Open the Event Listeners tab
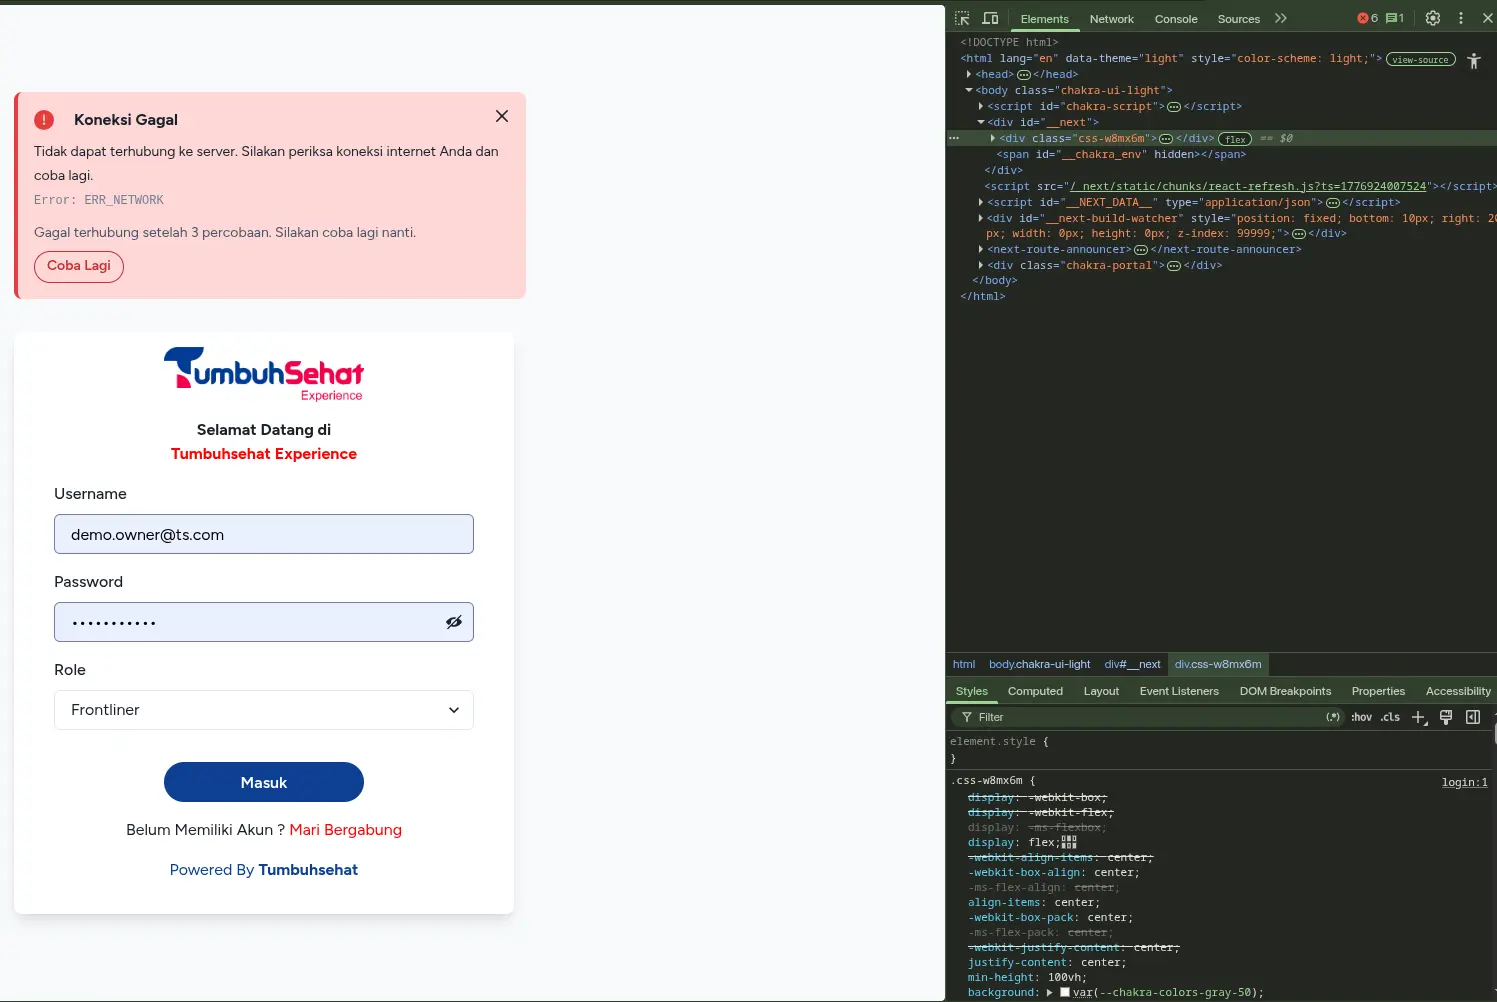The image size is (1497, 1002). click(x=1179, y=691)
